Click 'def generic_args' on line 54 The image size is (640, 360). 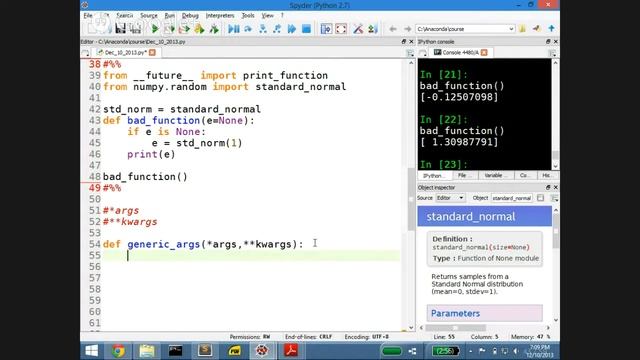(151, 244)
